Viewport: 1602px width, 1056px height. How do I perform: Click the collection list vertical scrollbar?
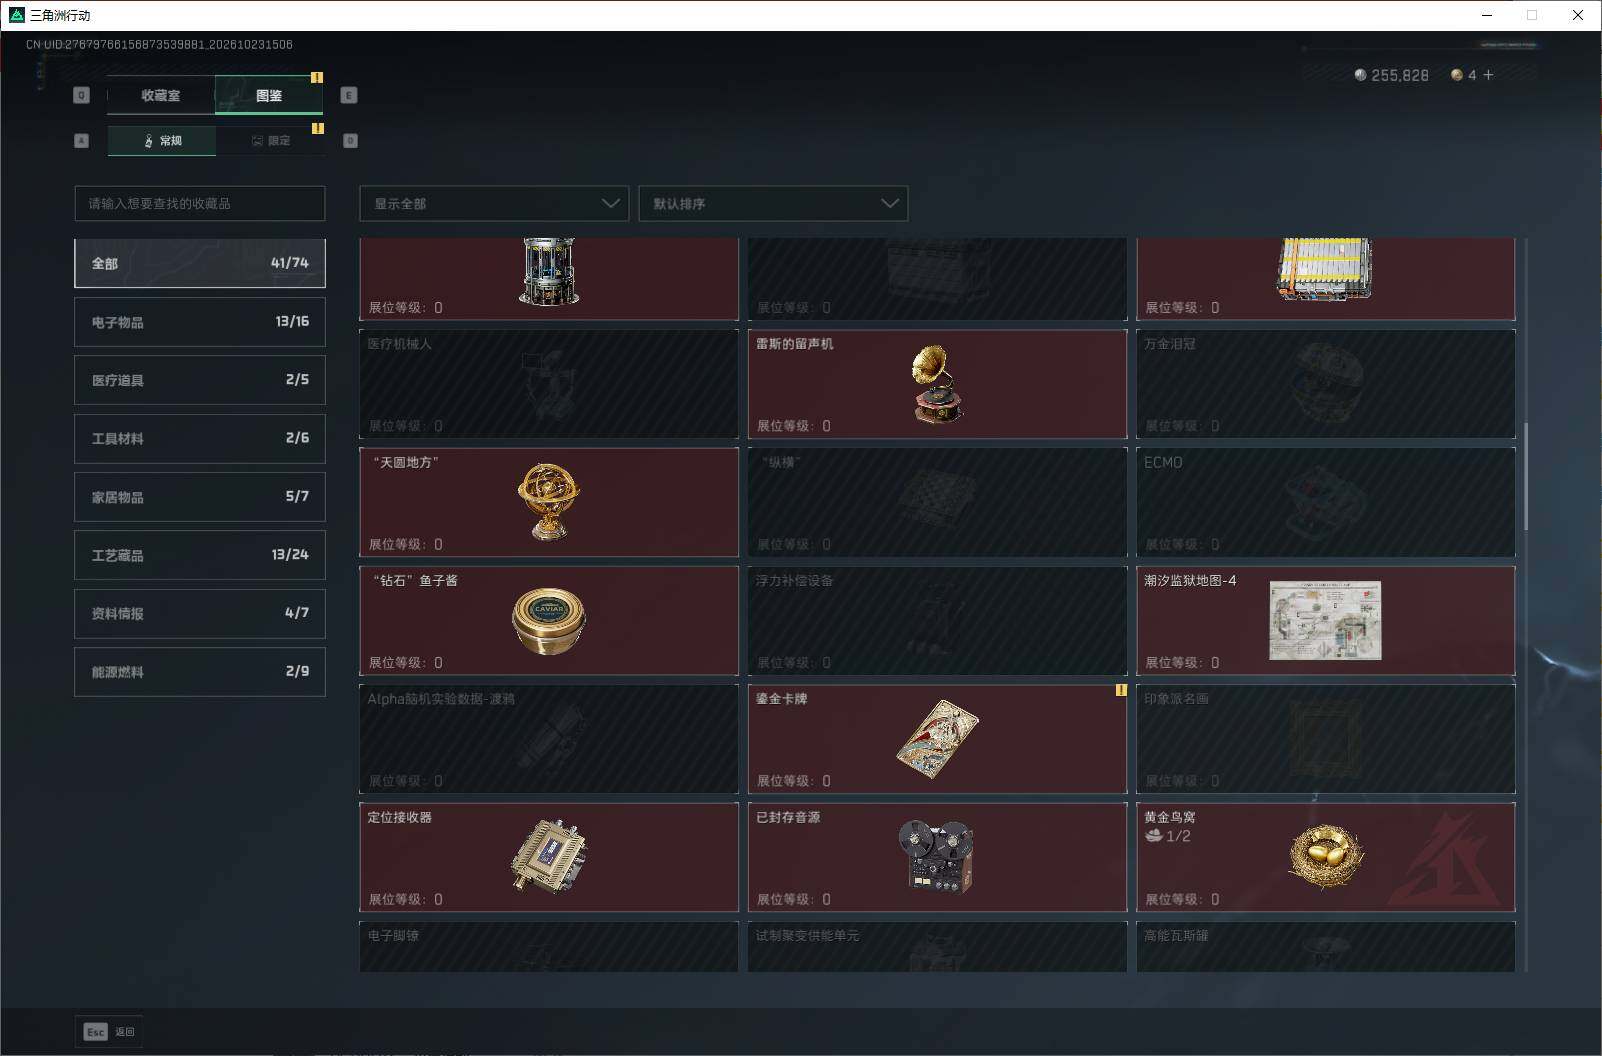tap(1526, 476)
